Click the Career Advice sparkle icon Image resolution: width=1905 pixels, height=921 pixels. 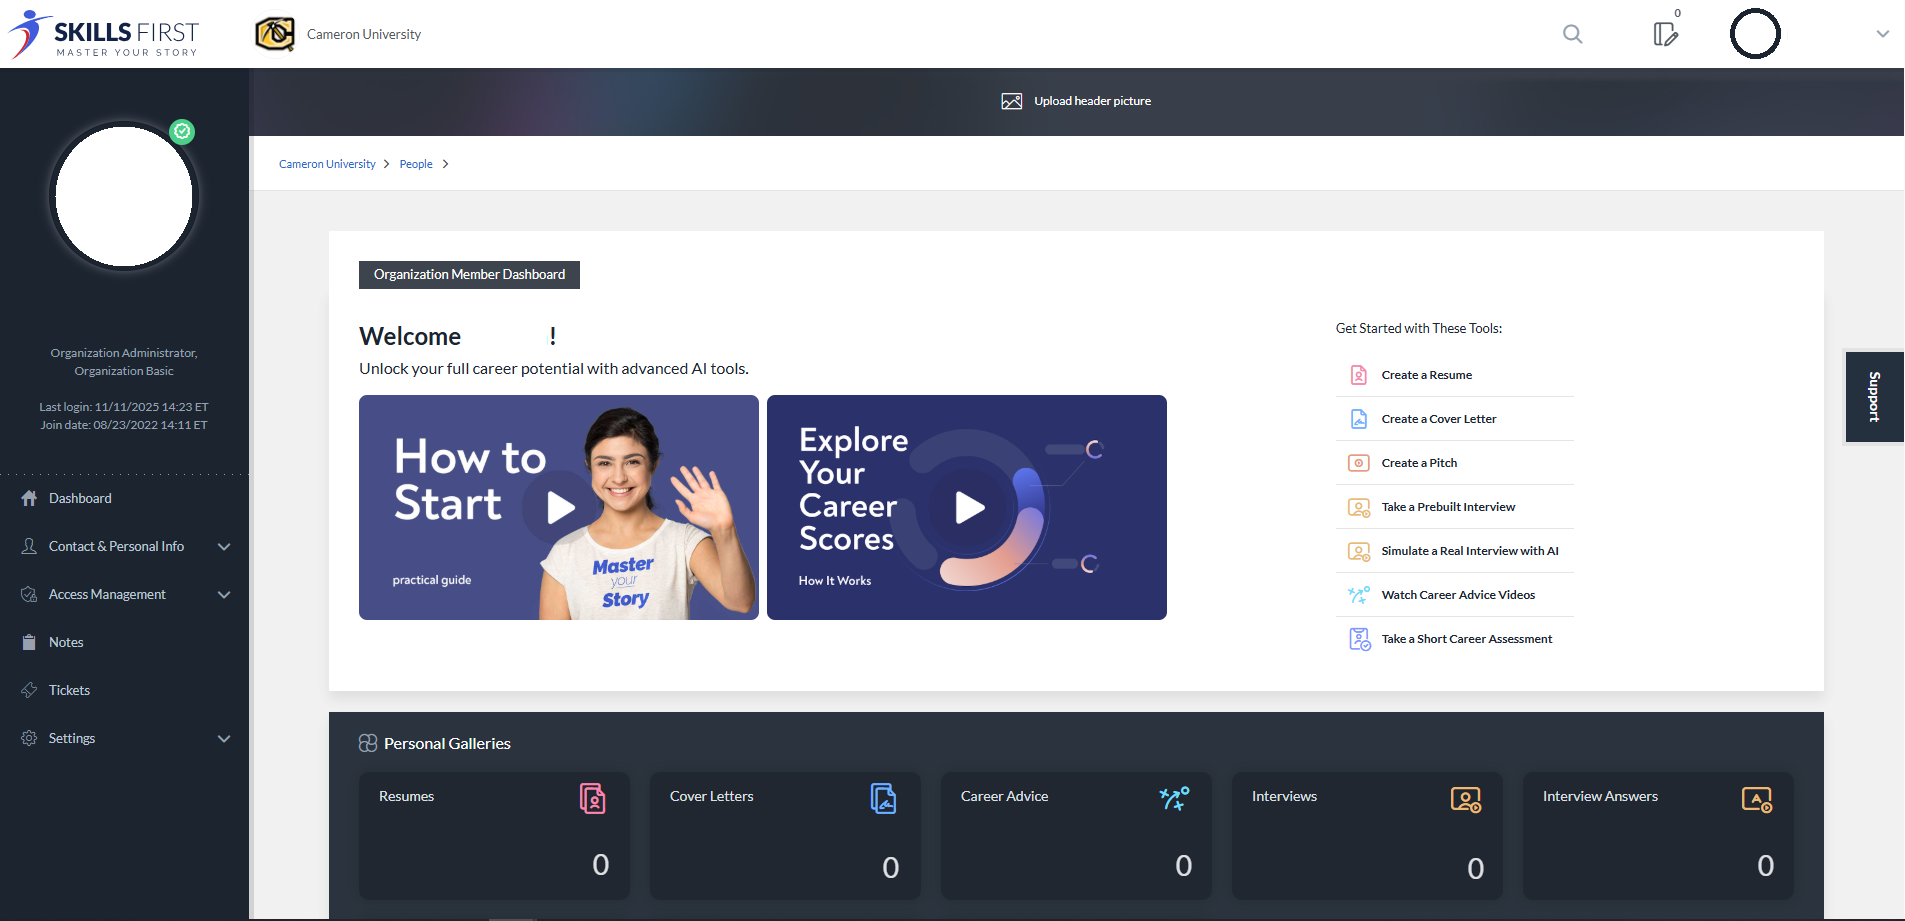pyautogui.click(x=1174, y=798)
